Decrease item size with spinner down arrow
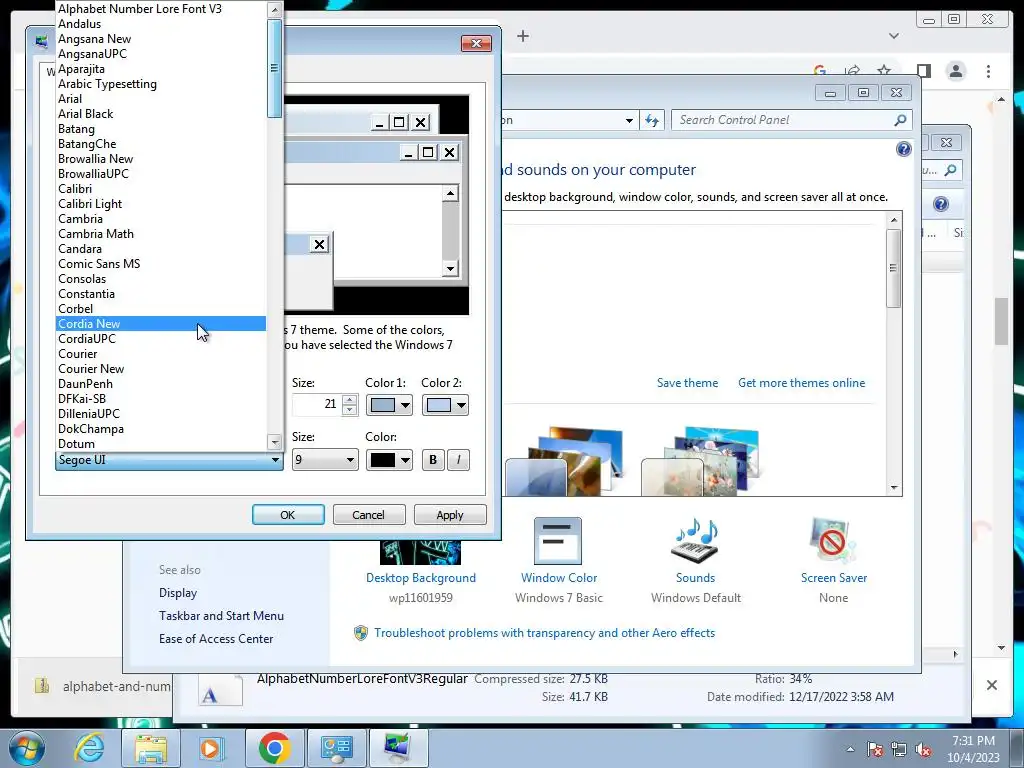This screenshot has width=1024, height=768. (x=349, y=409)
